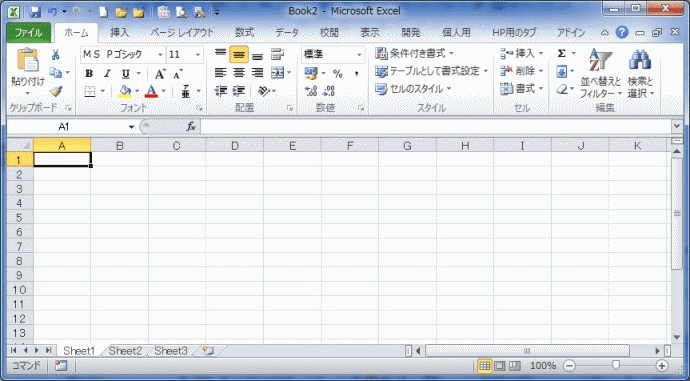Apply Percent Style with % icon
The image size is (690, 381).
(338, 73)
